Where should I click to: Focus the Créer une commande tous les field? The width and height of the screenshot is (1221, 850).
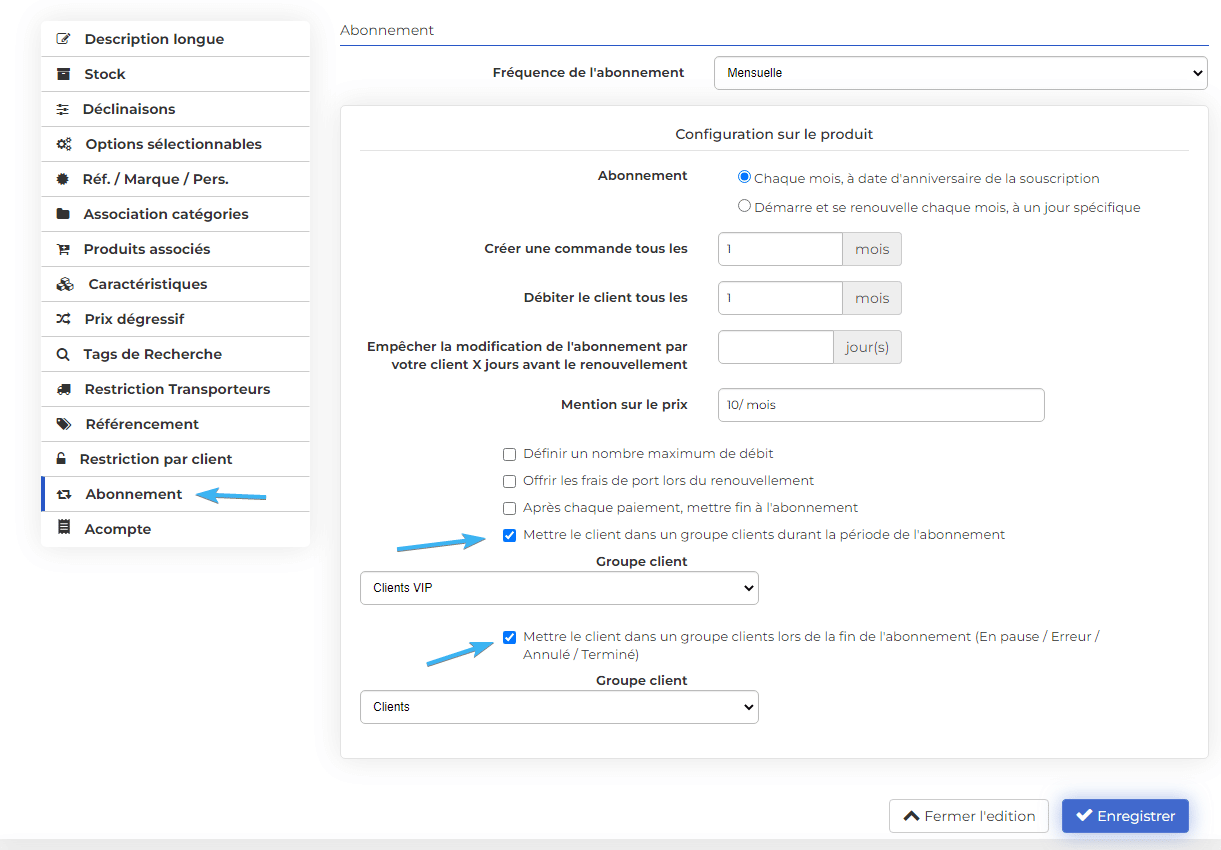coord(780,249)
